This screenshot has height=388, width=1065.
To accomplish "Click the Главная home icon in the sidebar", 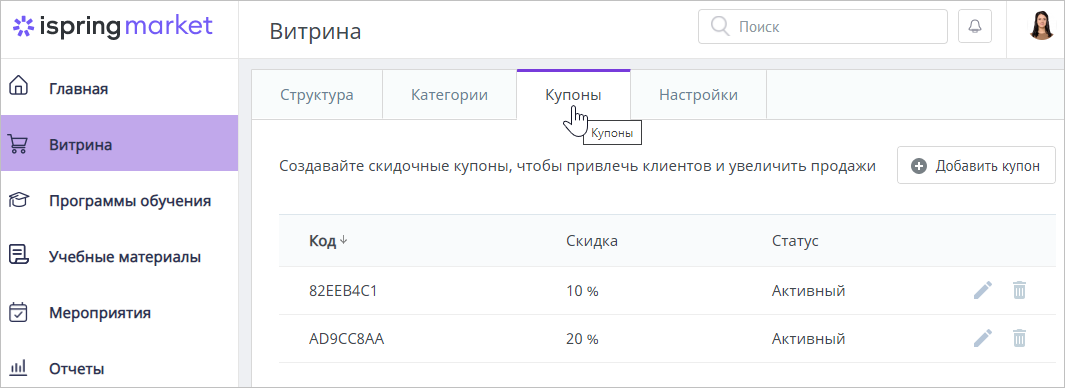I will pos(18,86).
